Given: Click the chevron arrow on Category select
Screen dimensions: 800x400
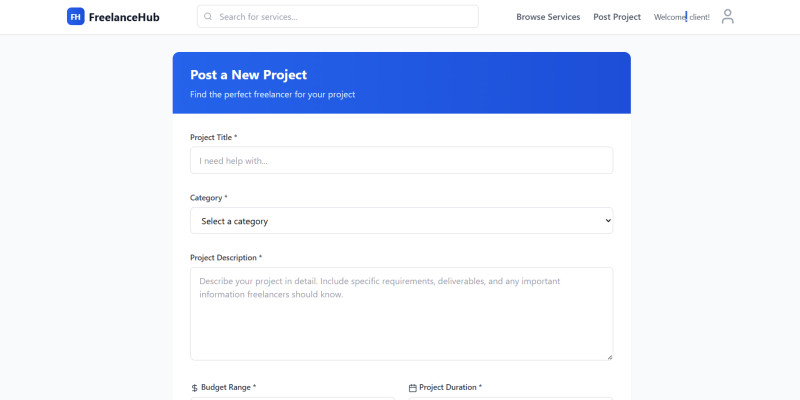Looking at the screenshot, I should (x=607, y=221).
